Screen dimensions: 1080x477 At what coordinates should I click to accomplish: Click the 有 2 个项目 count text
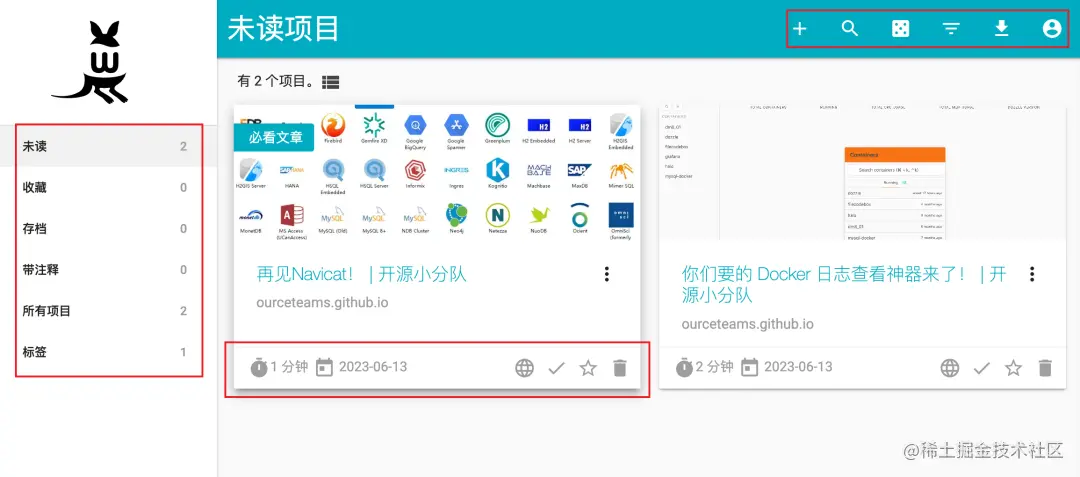click(277, 82)
